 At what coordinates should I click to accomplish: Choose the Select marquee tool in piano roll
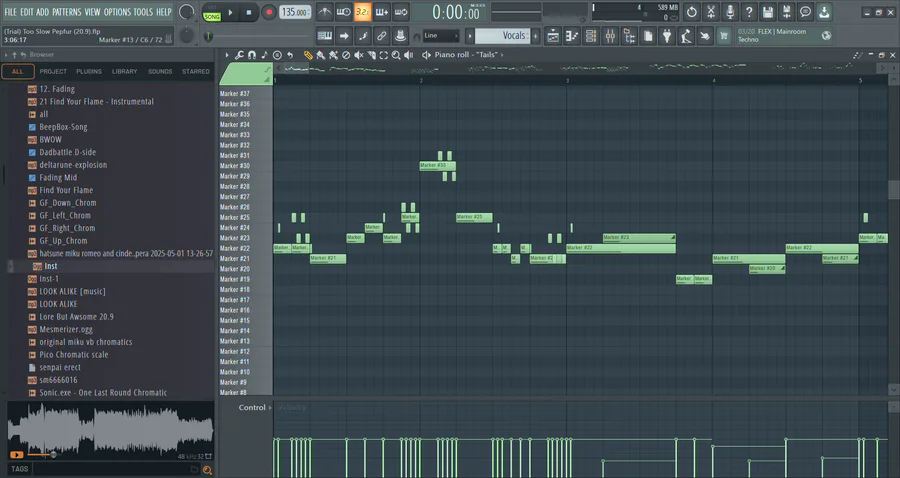[383, 55]
